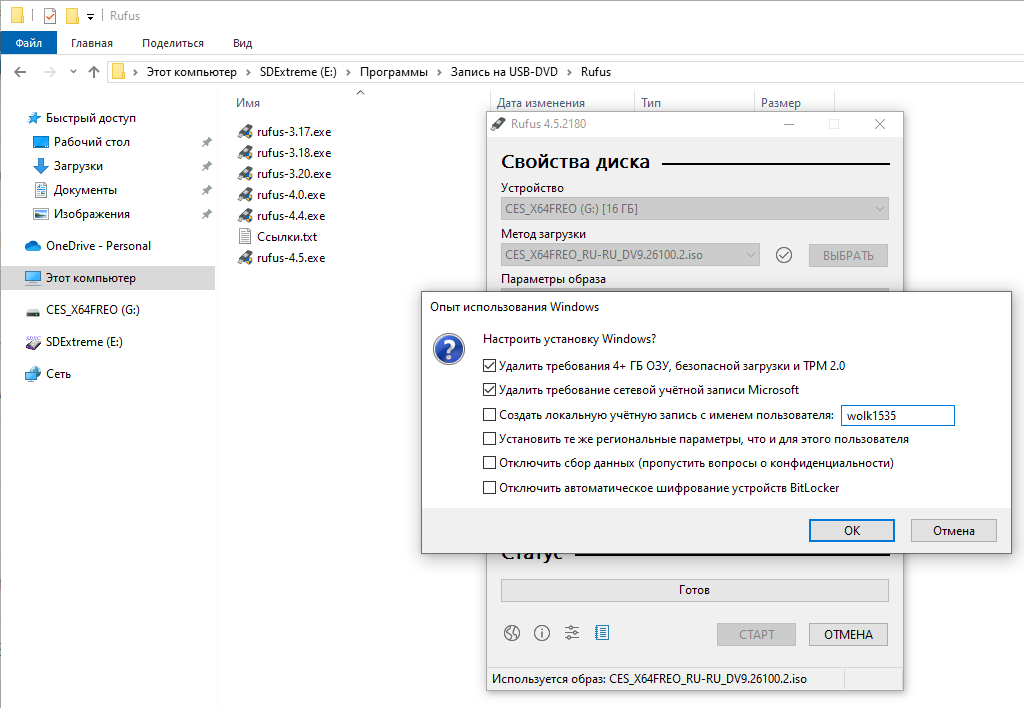Screen dimensions: 1024x708
Task: Click the properties checkmark icon in title bar
Action: coord(50,16)
